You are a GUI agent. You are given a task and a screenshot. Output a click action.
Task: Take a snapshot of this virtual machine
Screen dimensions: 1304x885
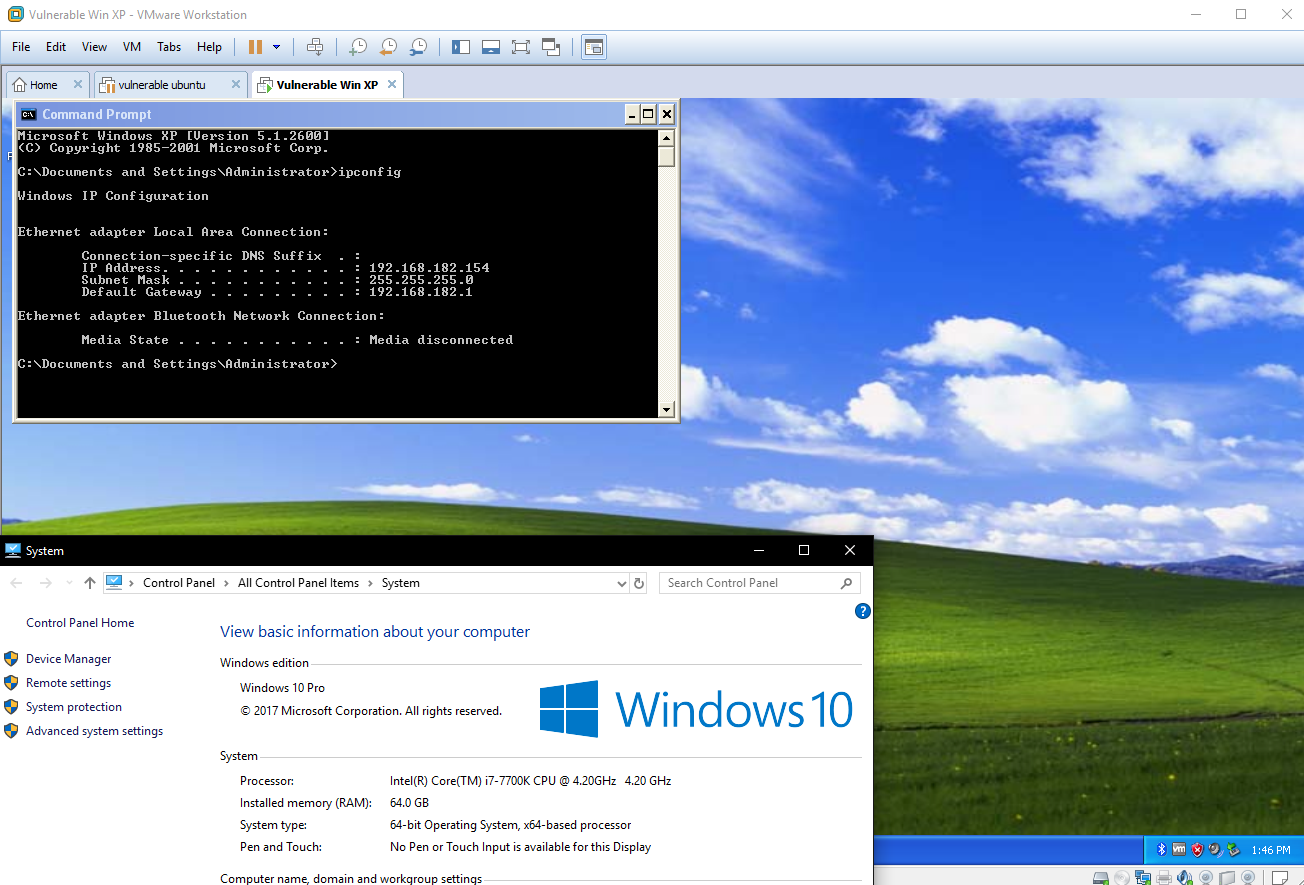[357, 47]
